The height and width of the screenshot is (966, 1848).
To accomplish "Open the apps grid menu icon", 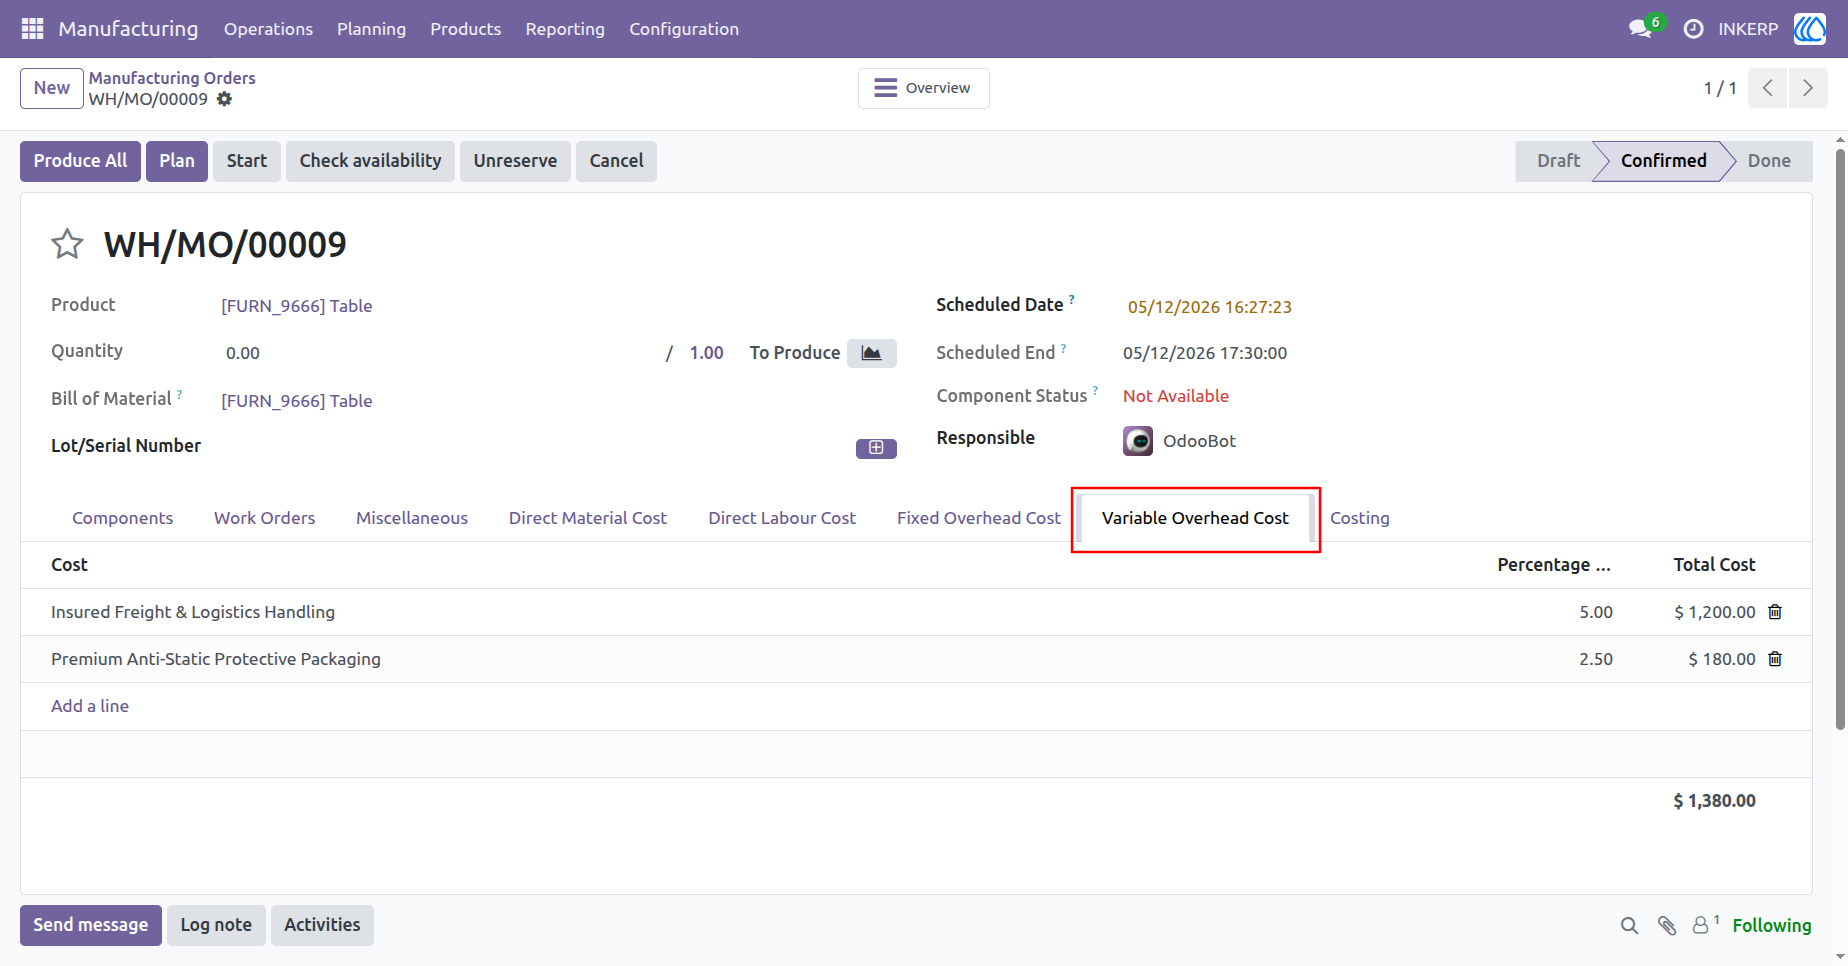I will click(x=32, y=29).
